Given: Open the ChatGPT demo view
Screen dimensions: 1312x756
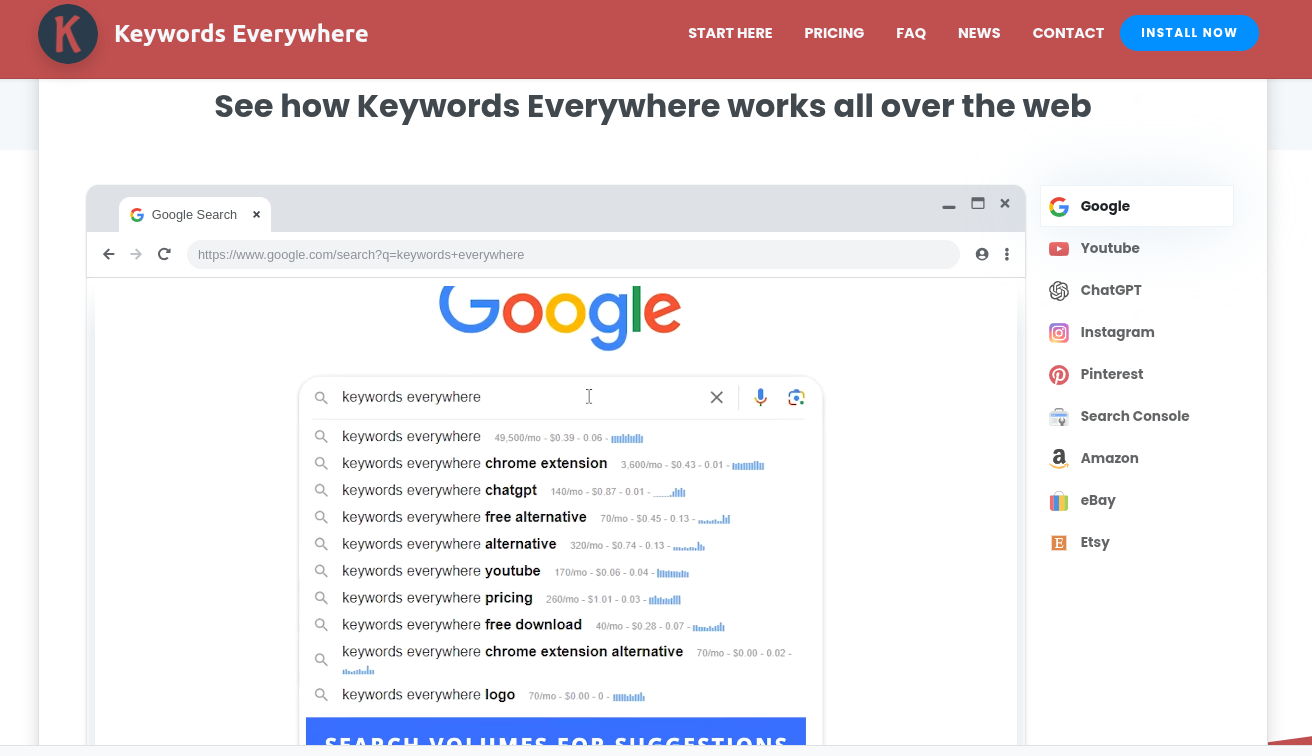Looking at the screenshot, I should click(x=1110, y=290).
